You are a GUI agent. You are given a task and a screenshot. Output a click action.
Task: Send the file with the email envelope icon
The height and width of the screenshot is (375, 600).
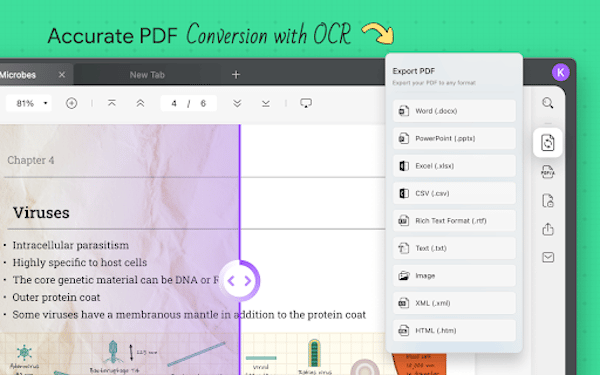tap(548, 257)
